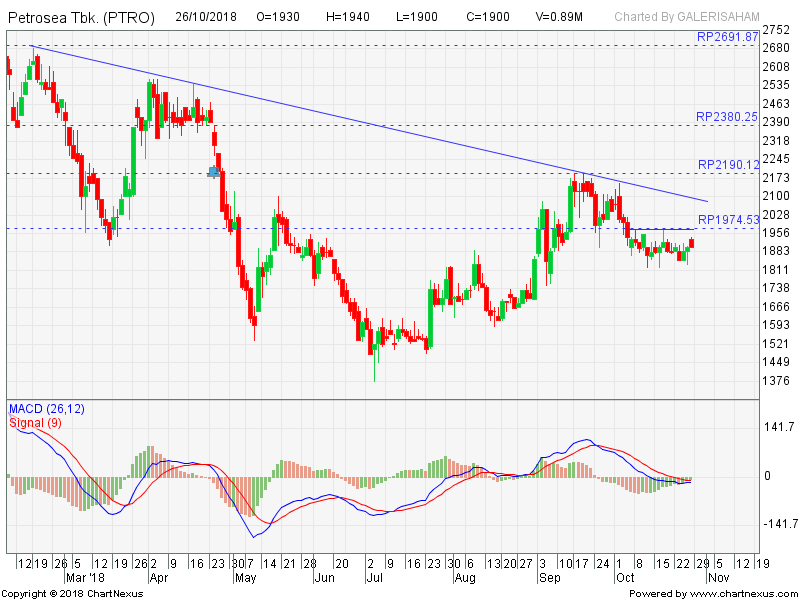
Task: Click the RP1974.53 support level label
Action: tap(727, 220)
